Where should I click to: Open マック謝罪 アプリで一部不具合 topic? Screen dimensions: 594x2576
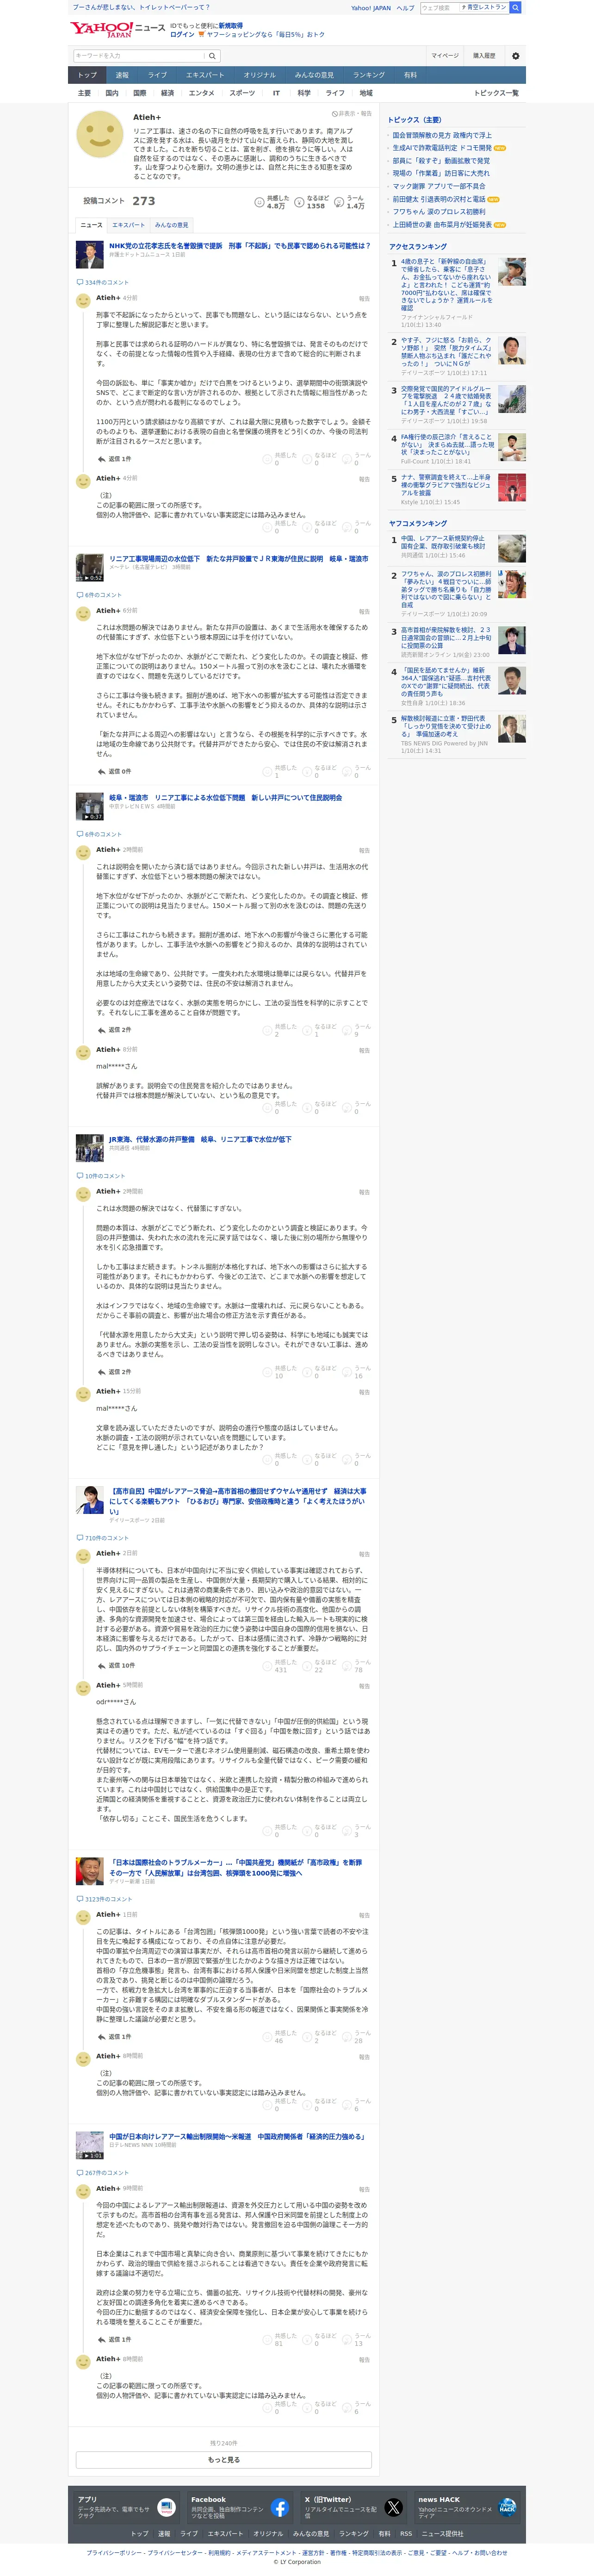(439, 186)
